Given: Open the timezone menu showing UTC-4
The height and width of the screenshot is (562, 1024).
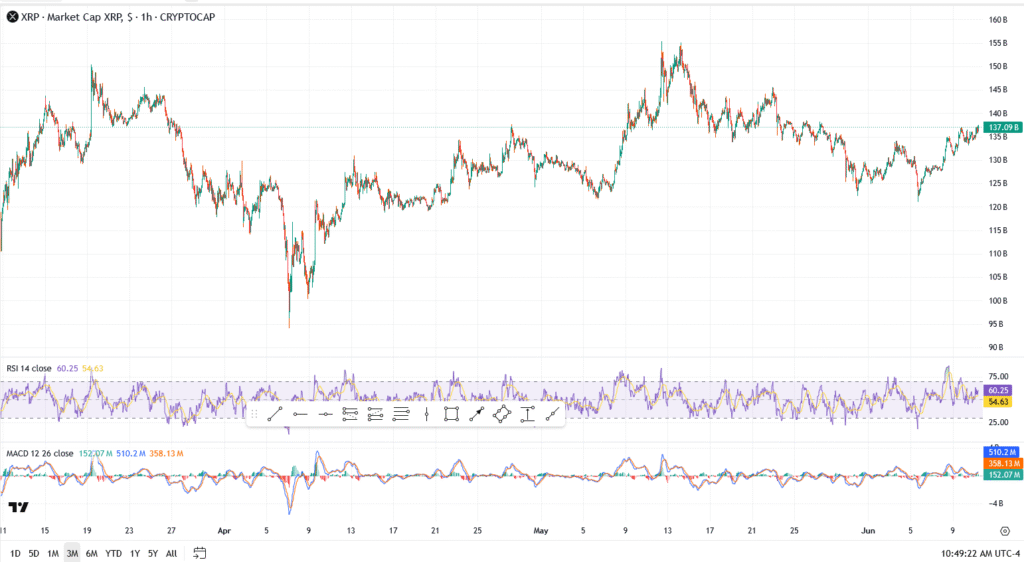Looking at the screenshot, I should [x=994, y=553].
